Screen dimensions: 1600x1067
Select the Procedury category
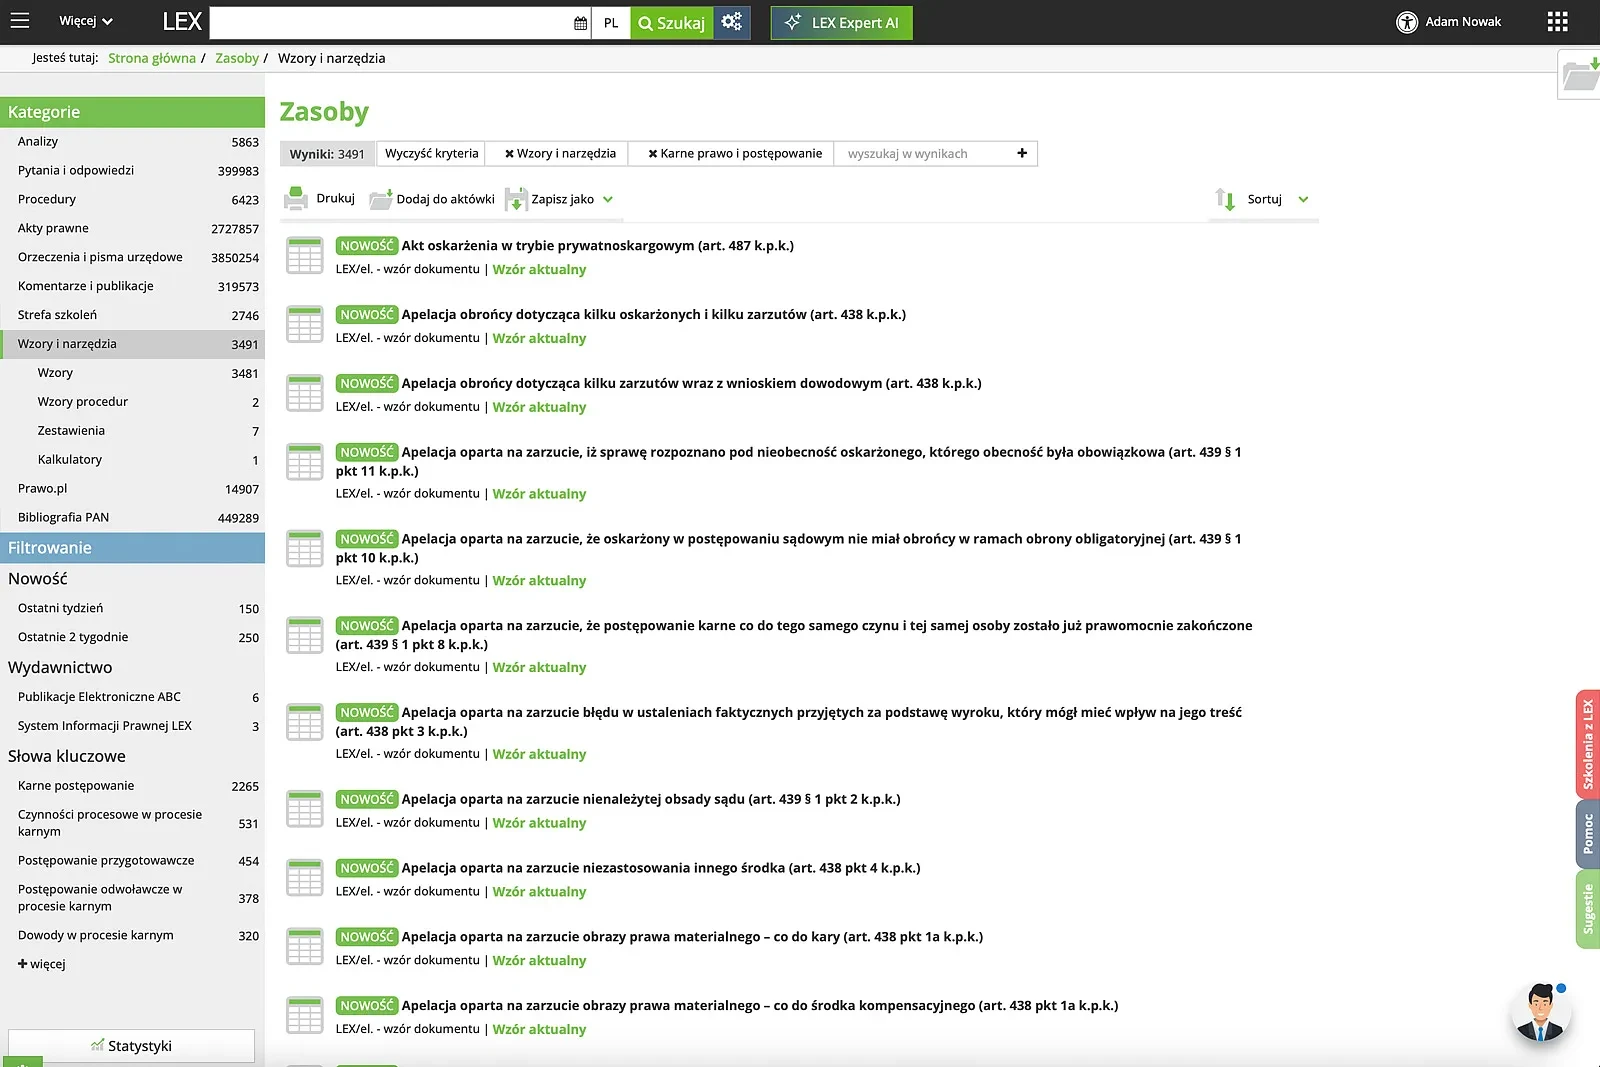pos(132,200)
